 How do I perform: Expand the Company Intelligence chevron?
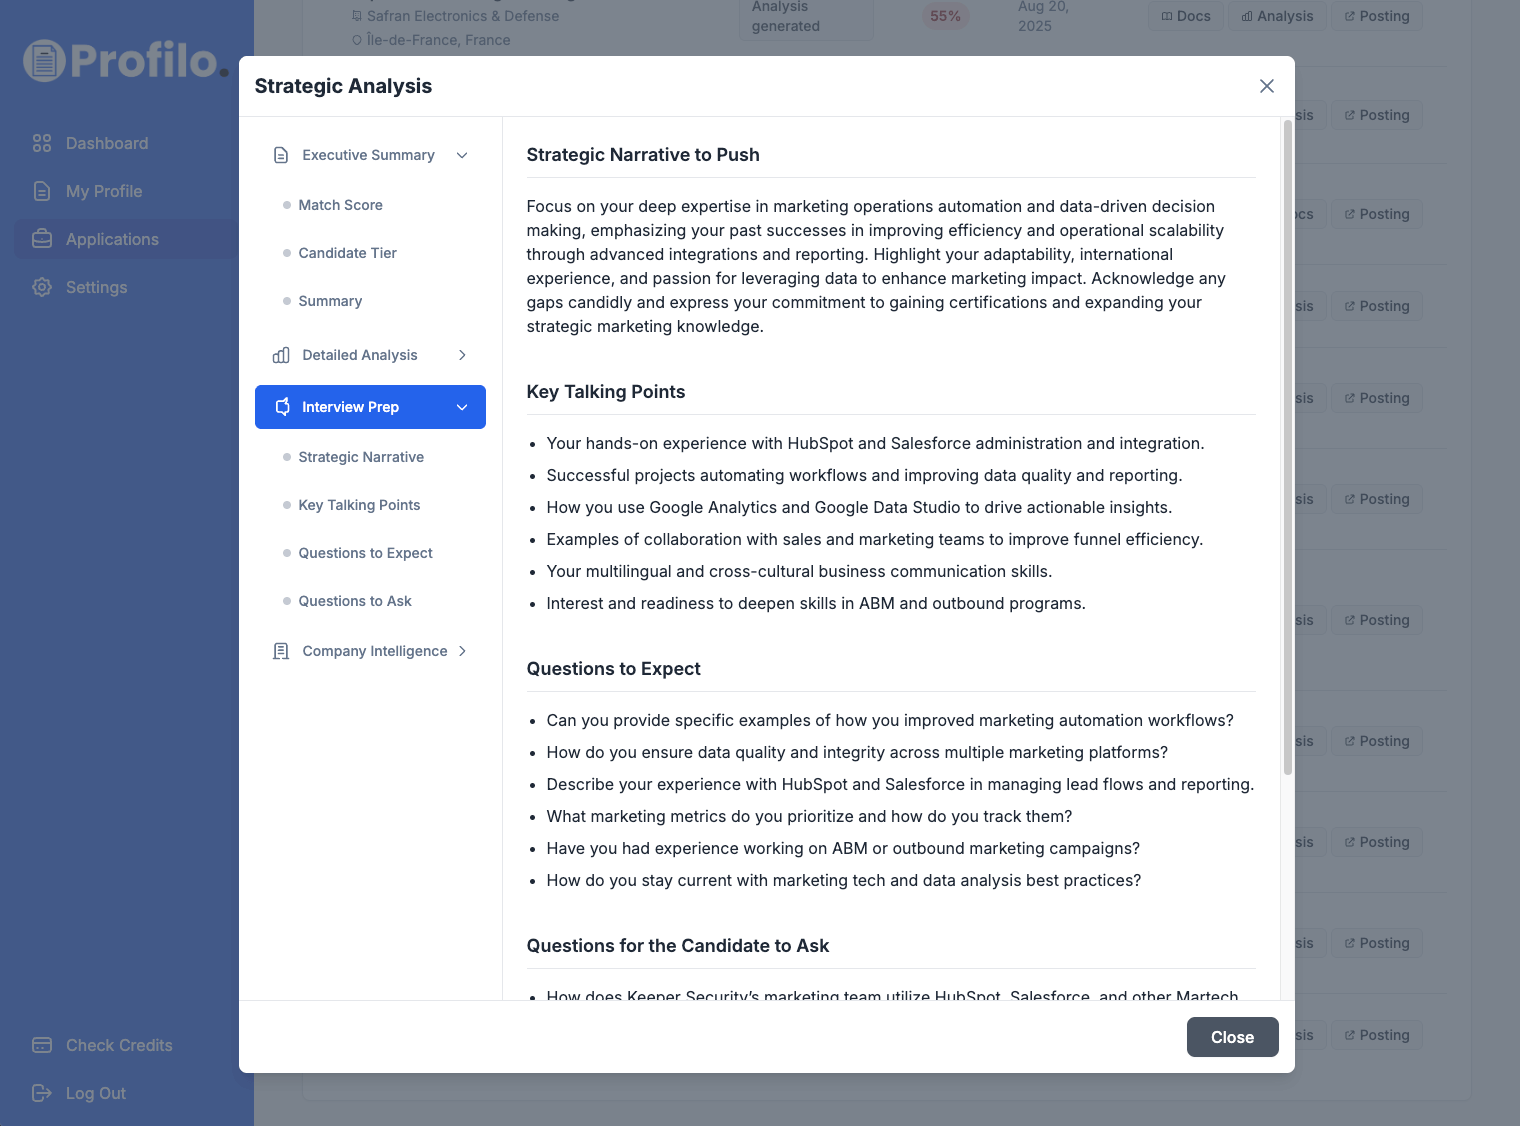point(462,651)
